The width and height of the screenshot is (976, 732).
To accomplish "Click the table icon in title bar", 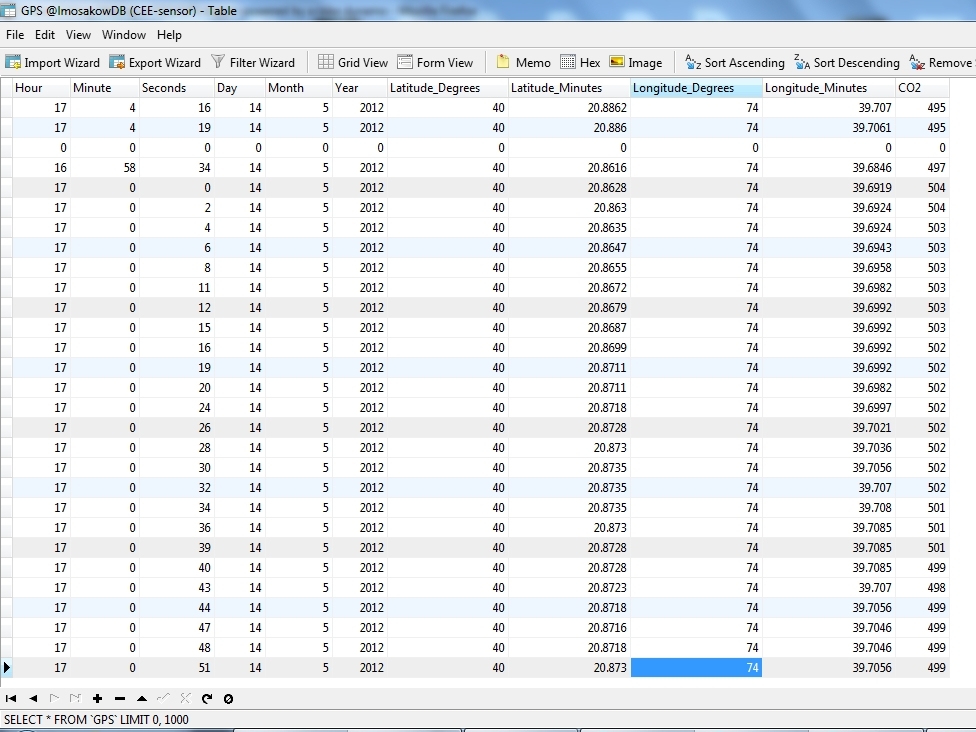I will (8, 10).
